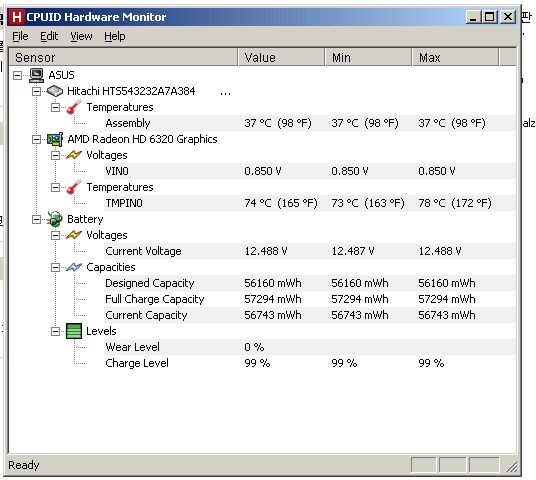Collapse the Levels node
The width and height of the screenshot is (536, 480).
[x=55, y=331]
